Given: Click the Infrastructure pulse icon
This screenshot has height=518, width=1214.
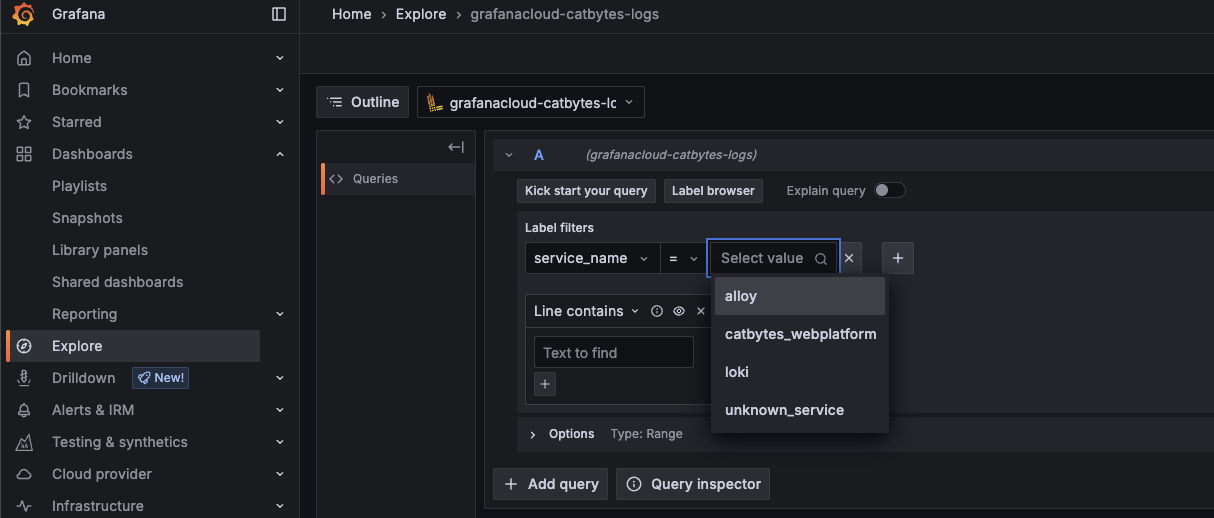Looking at the screenshot, I should pyautogui.click(x=24, y=506).
